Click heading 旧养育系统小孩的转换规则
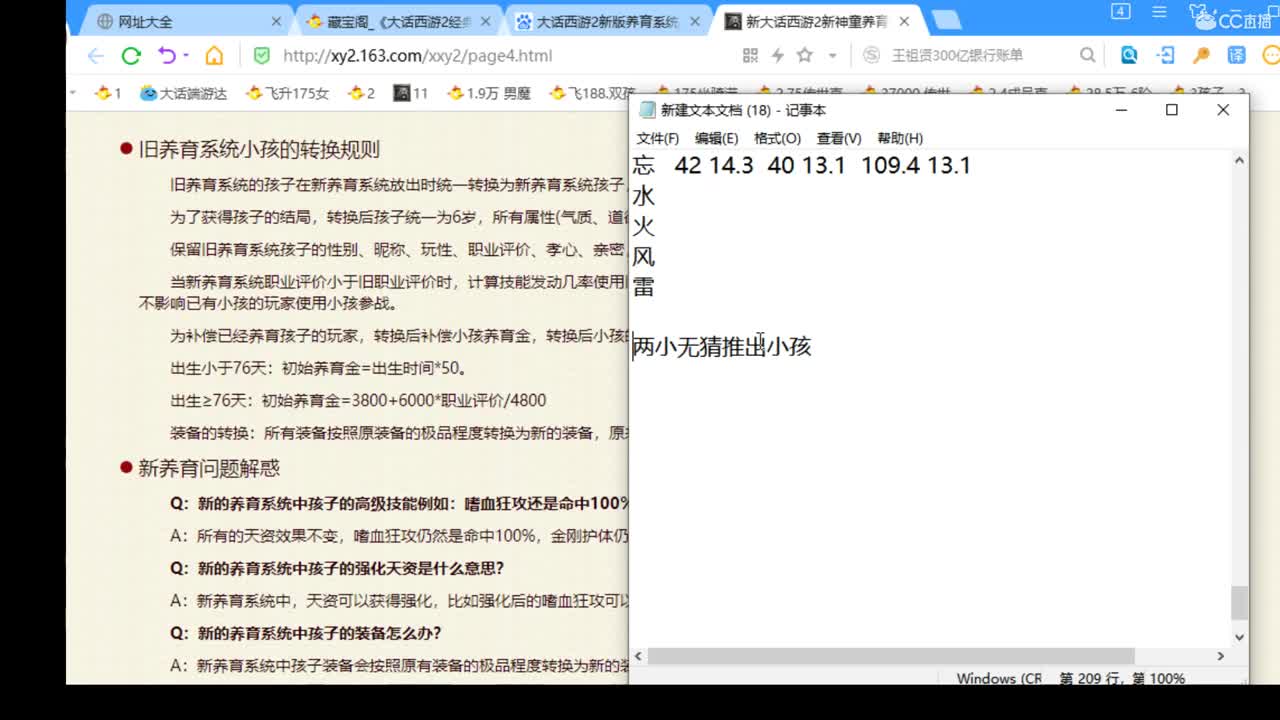The height and width of the screenshot is (720, 1280). click(x=259, y=150)
